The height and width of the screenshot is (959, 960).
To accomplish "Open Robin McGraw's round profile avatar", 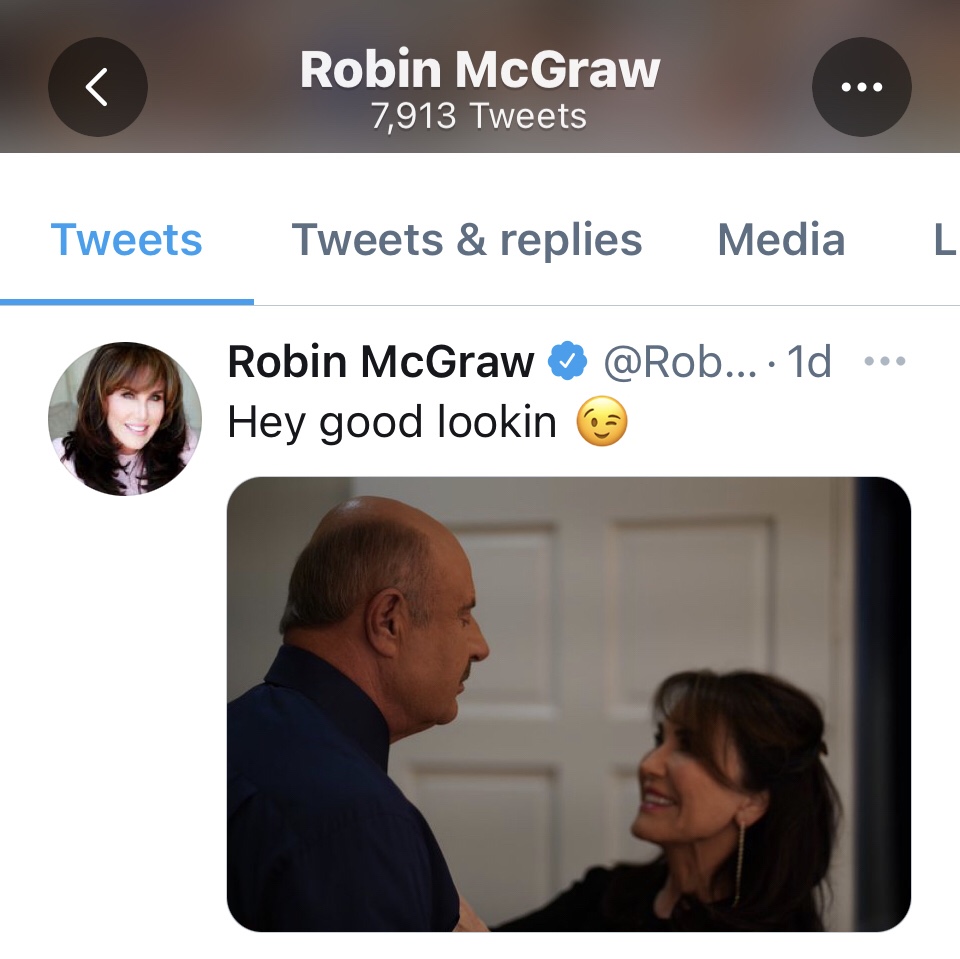I will (x=125, y=419).
